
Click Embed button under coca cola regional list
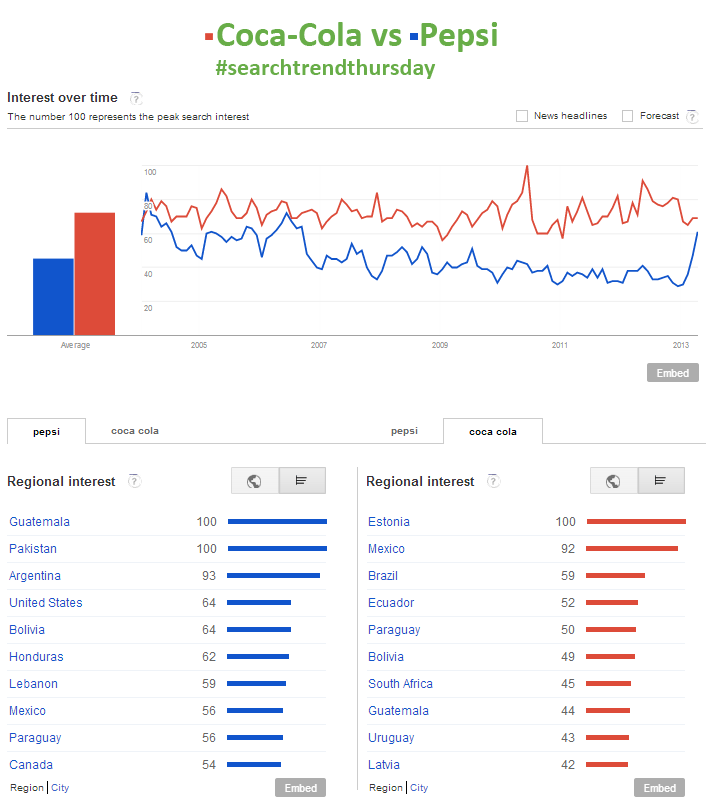click(x=659, y=787)
